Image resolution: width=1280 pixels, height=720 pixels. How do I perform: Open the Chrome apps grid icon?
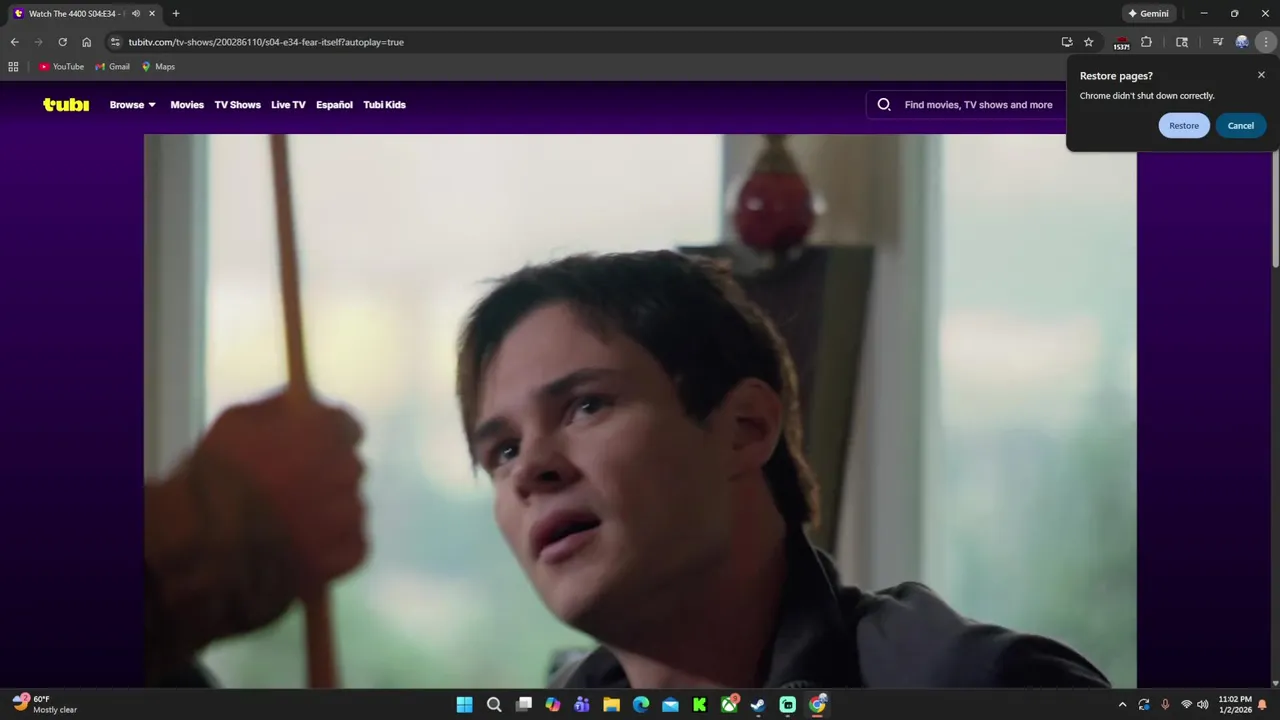(13, 66)
